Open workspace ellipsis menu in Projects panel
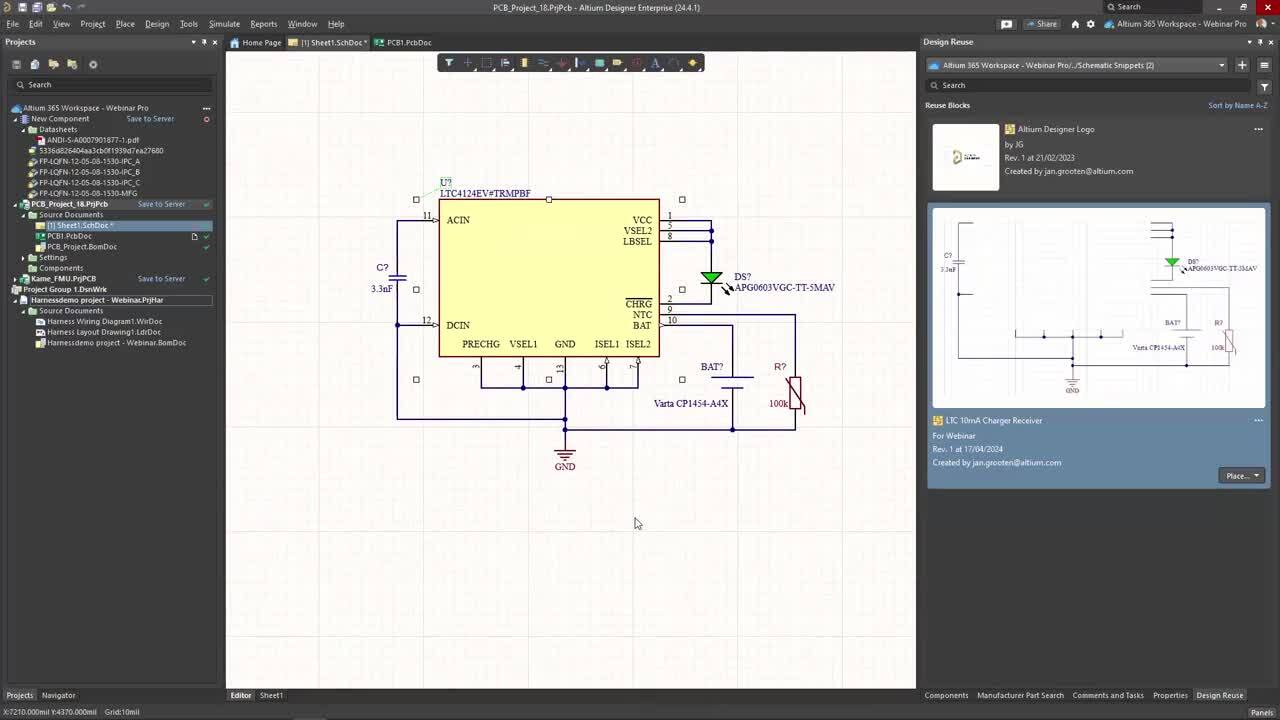The width and height of the screenshot is (1280, 720). tap(207, 108)
